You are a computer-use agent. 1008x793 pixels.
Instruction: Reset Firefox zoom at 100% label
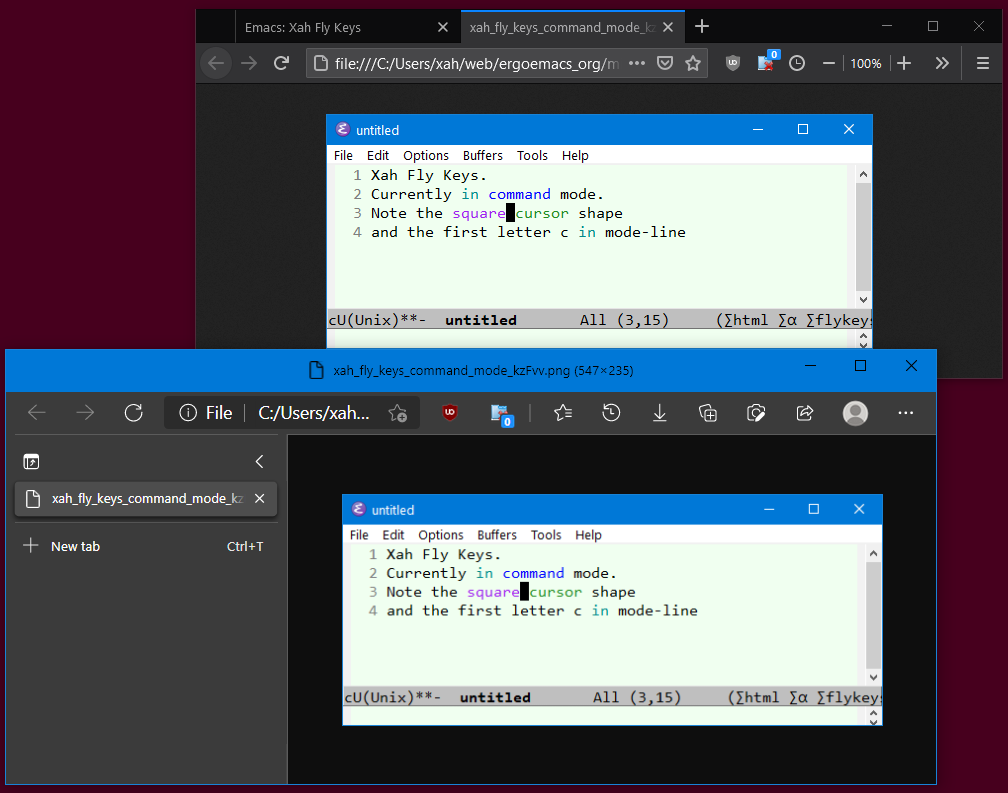865,64
